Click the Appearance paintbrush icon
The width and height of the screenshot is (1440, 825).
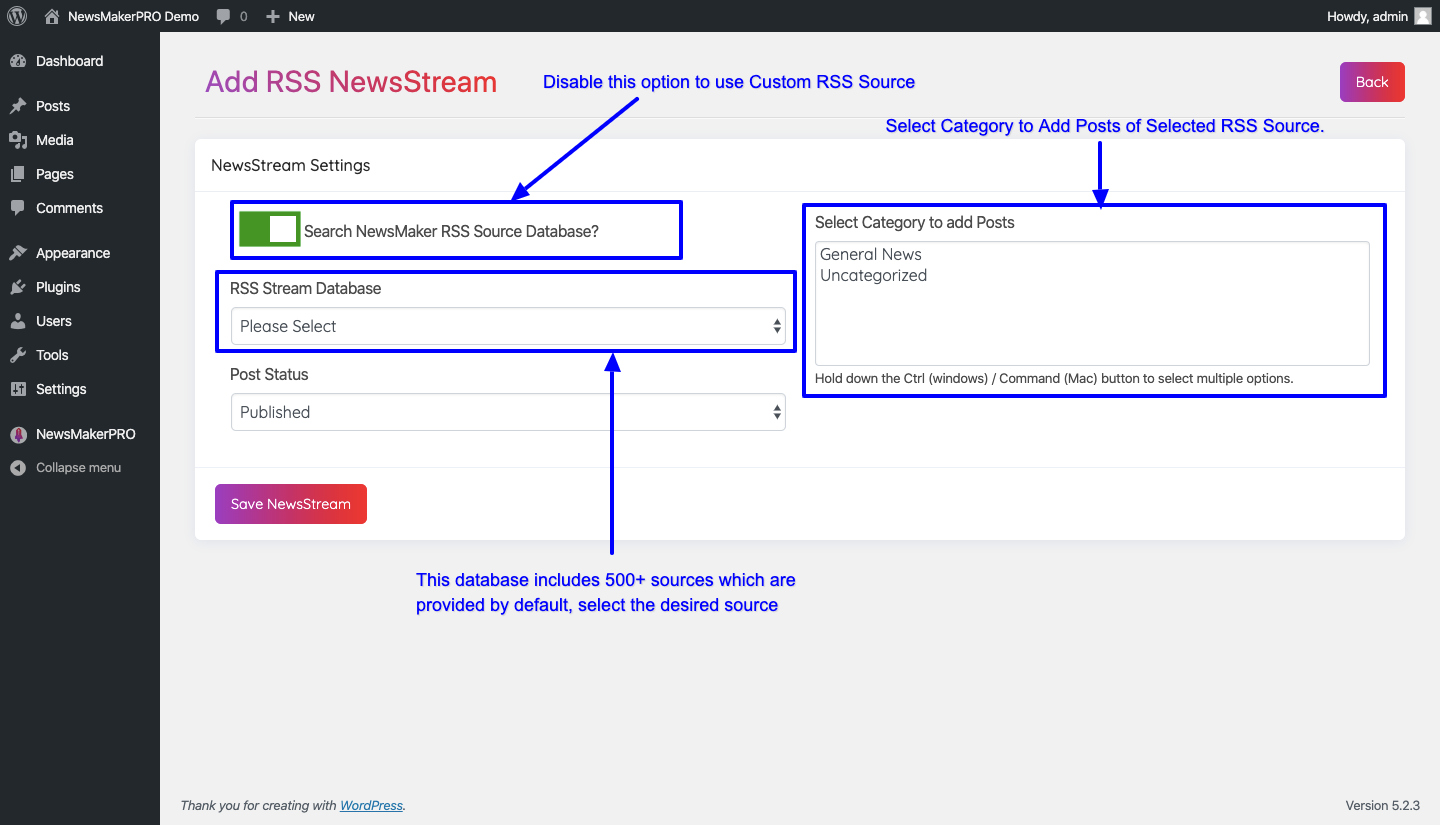[x=18, y=253]
